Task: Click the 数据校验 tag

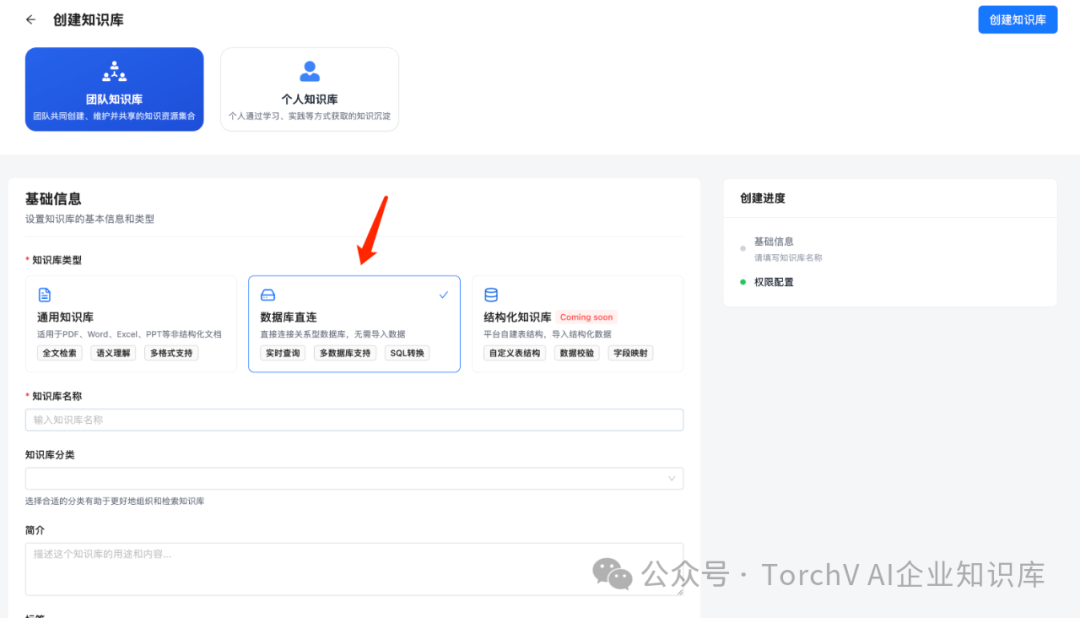Action: pos(577,353)
